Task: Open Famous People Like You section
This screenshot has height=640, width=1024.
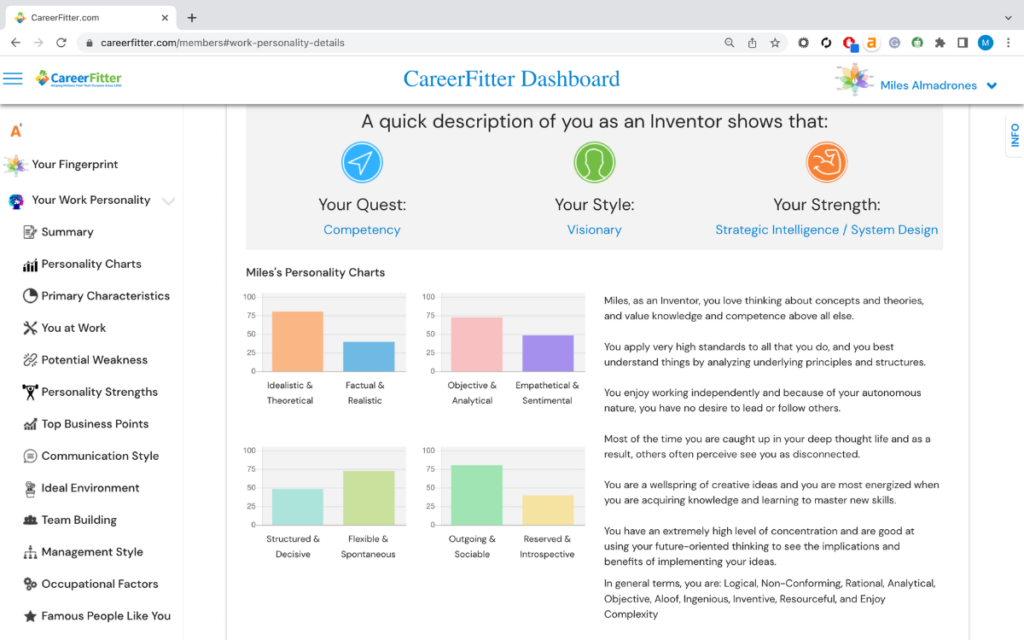Action: [106, 616]
